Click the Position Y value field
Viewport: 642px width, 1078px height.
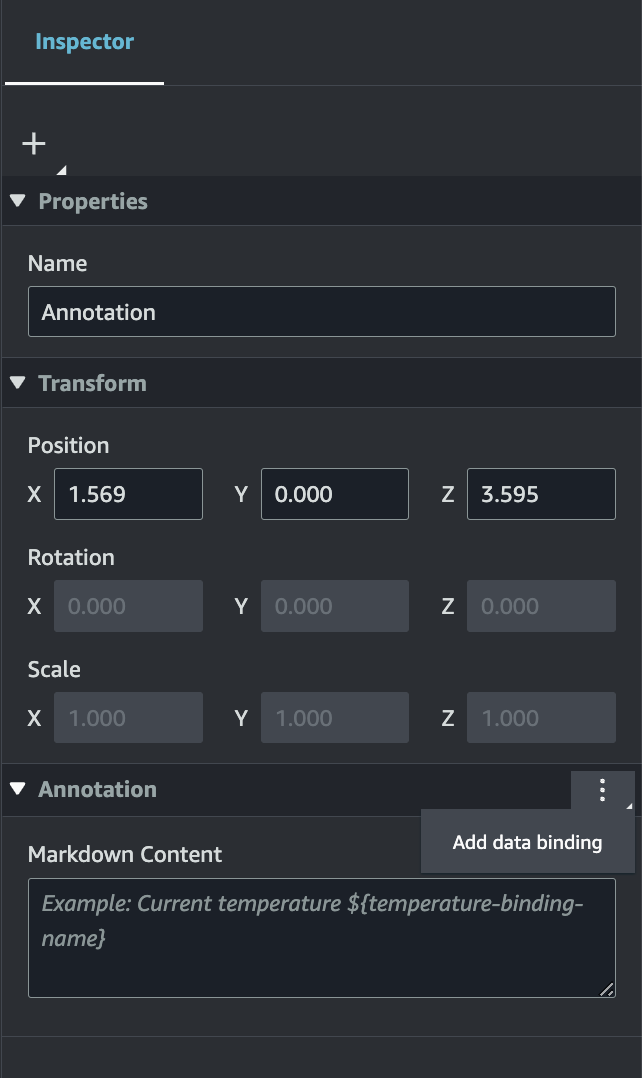(x=334, y=493)
